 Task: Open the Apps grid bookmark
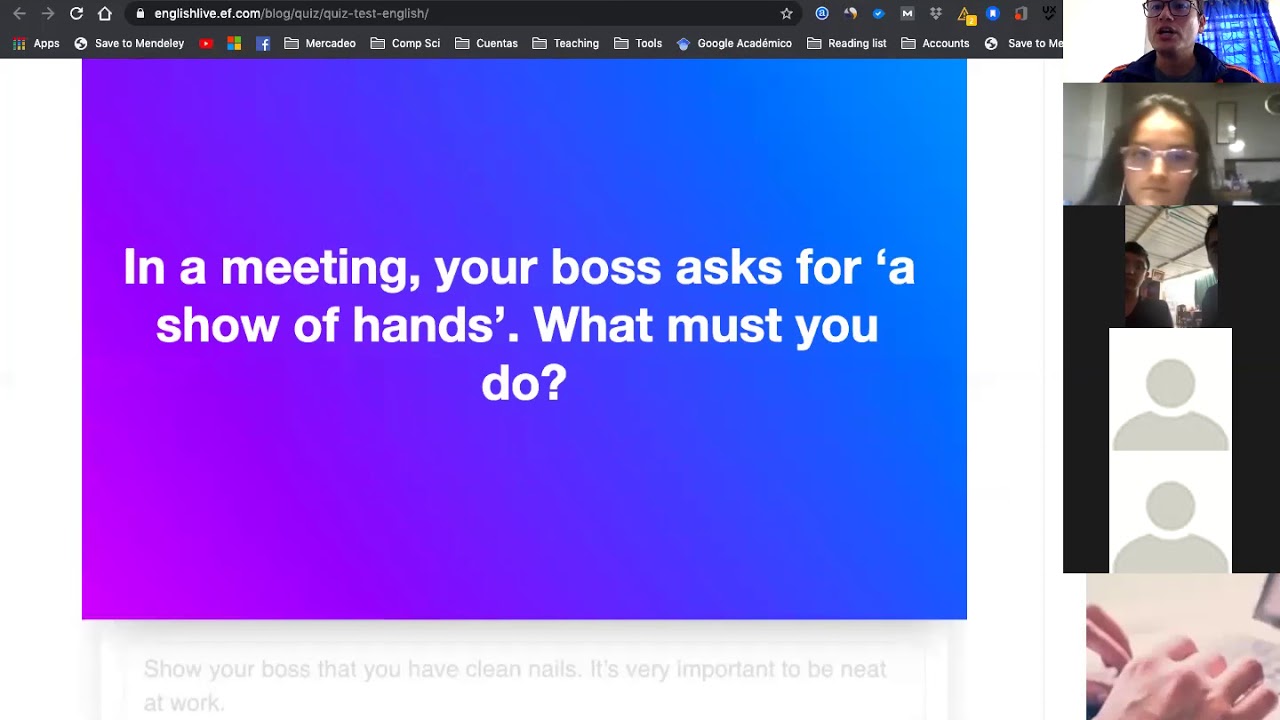(x=36, y=44)
